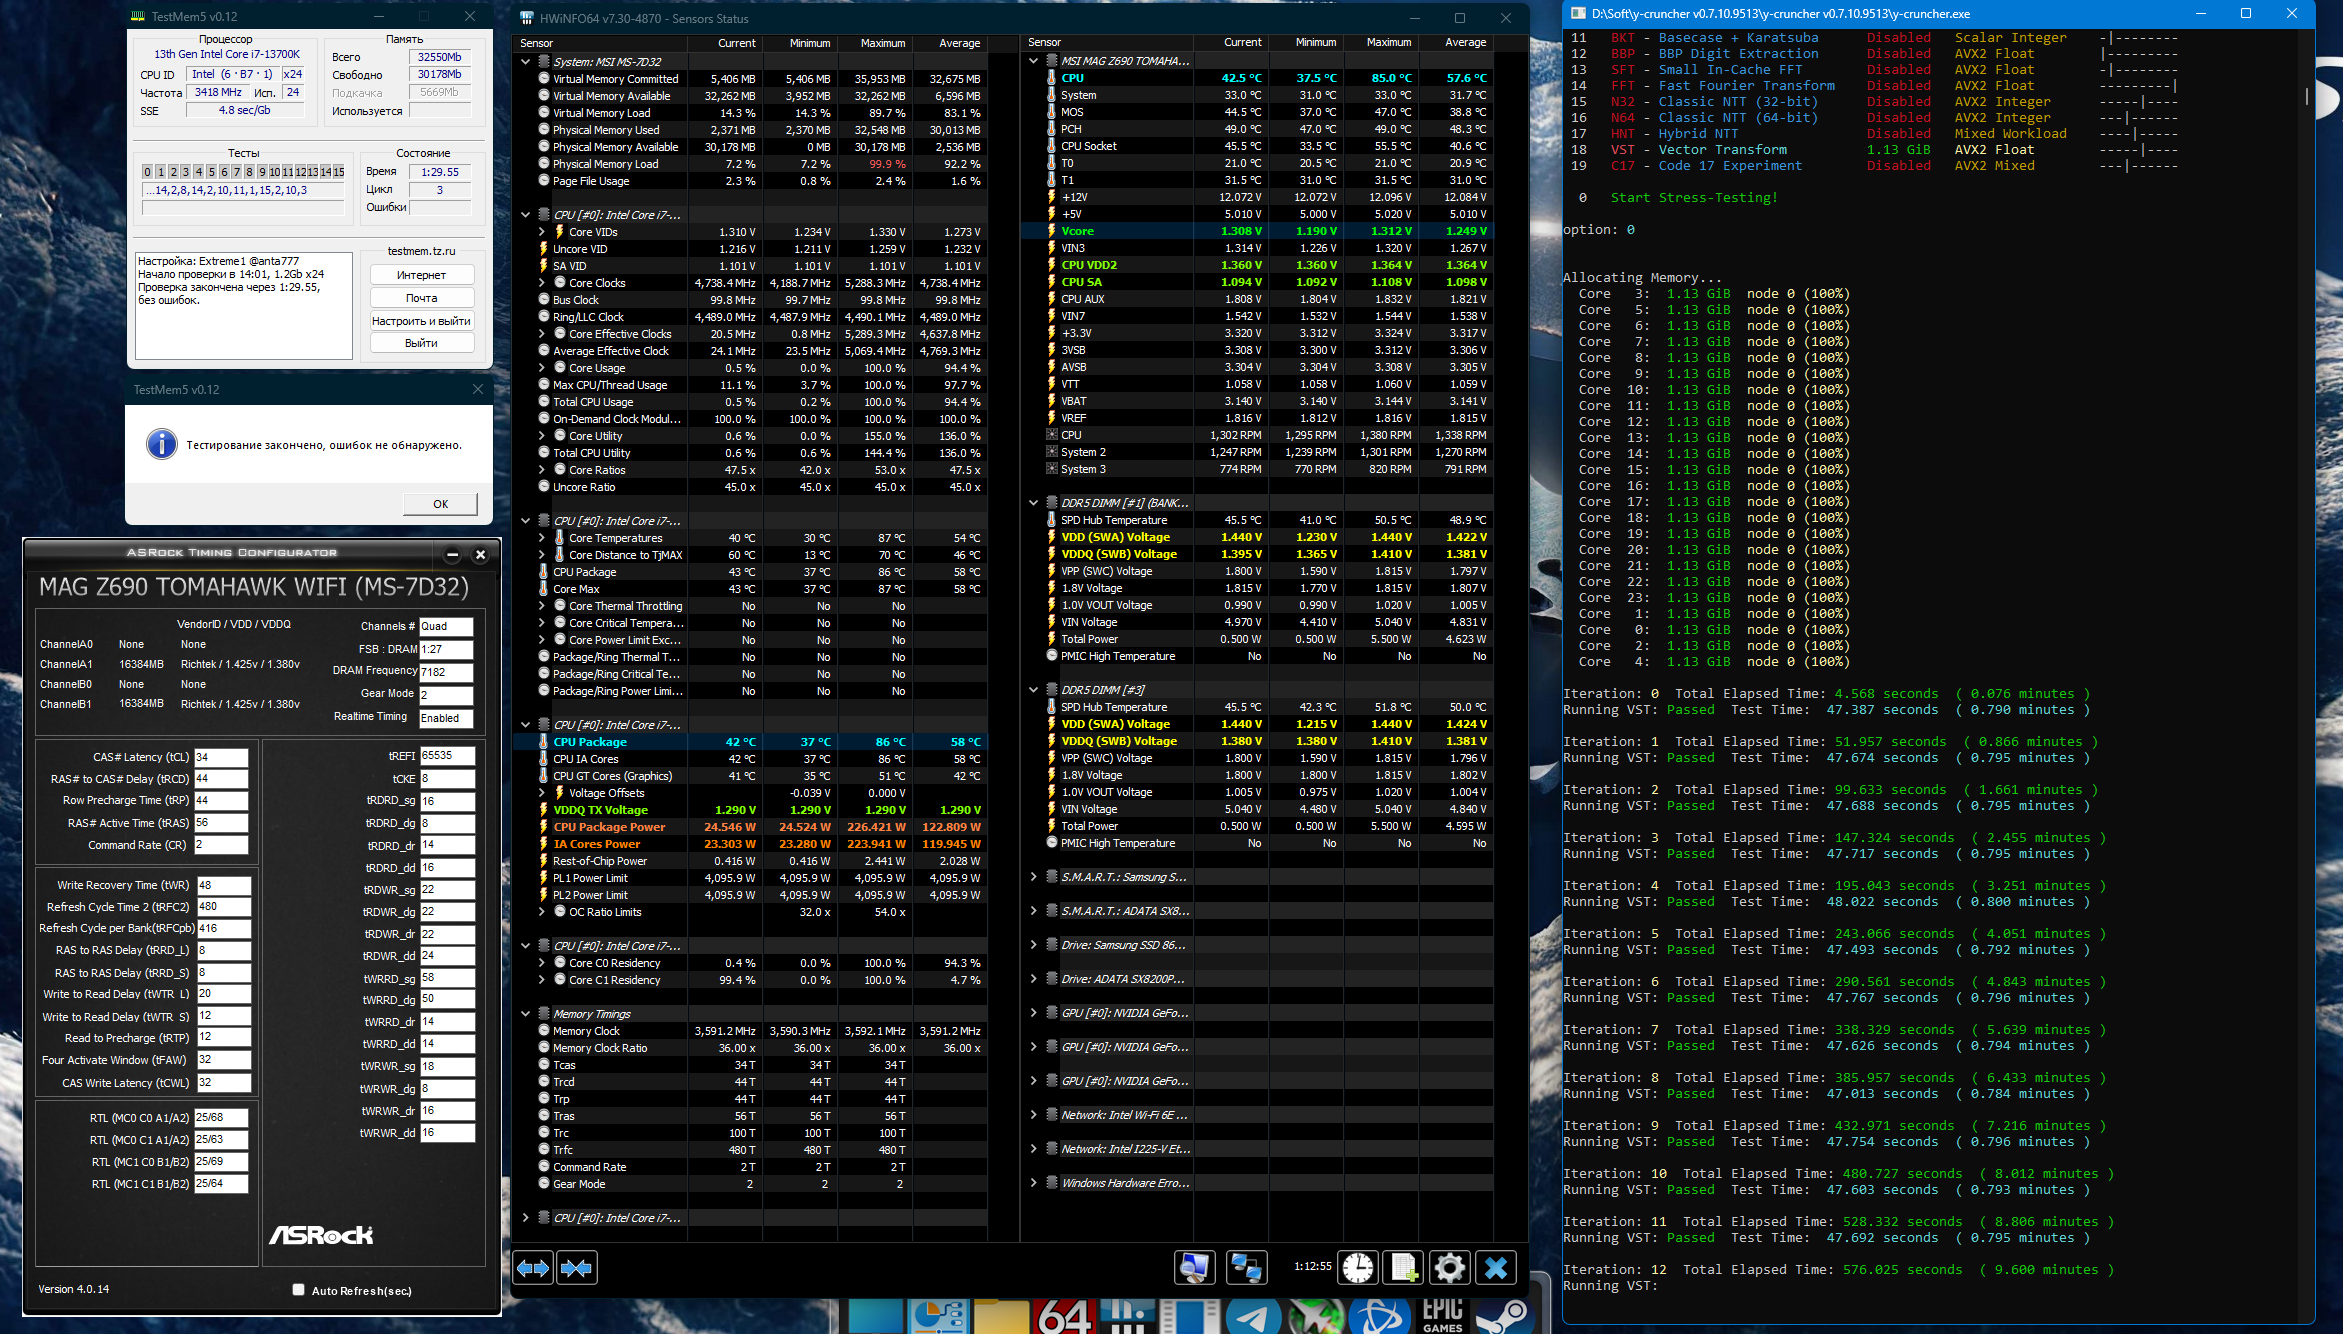Expand the S.M.A.R.T.: Samsung sensor group

1033,877
